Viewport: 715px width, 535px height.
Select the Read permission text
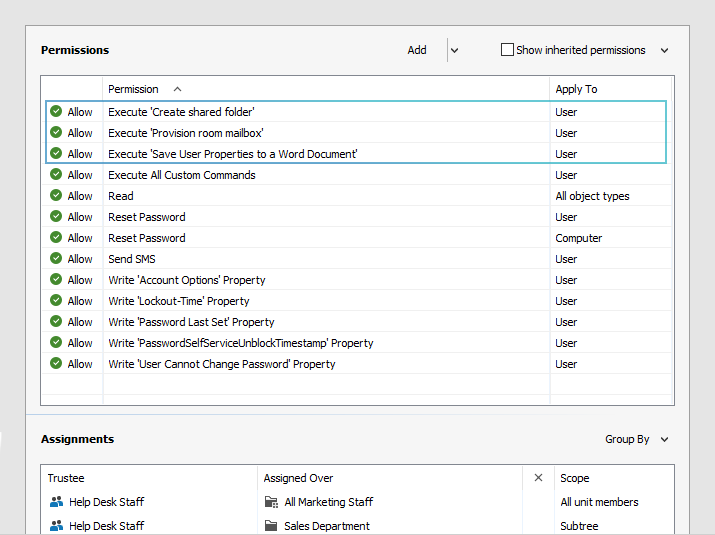[121, 196]
